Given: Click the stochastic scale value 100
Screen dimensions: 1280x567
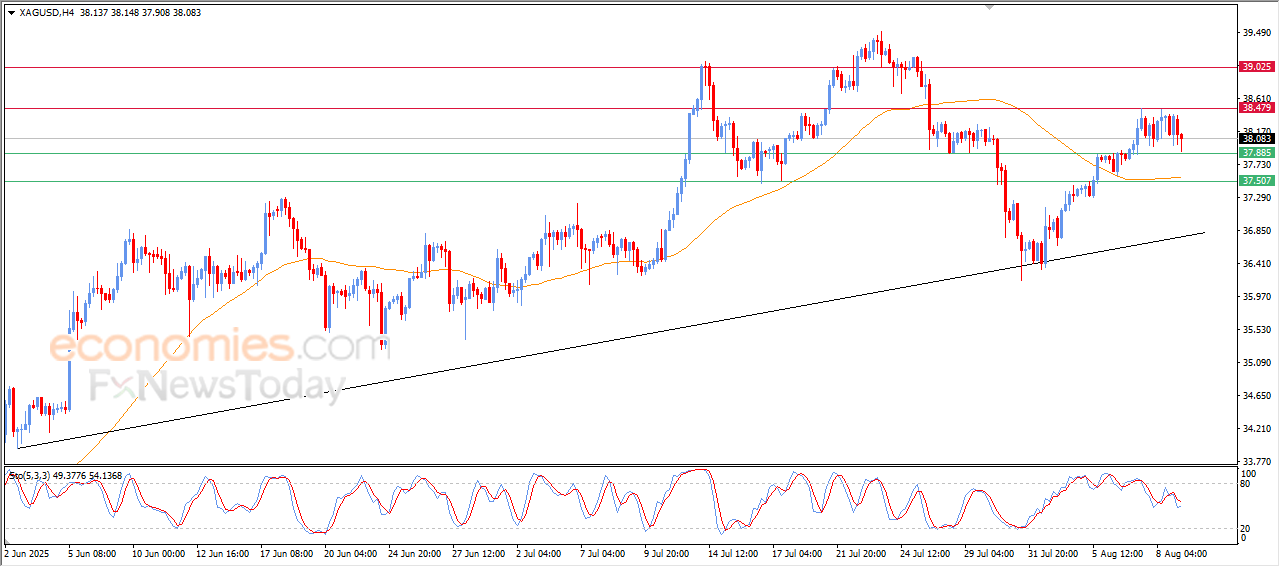Looking at the screenshot, I should [x=1249, y=472].
